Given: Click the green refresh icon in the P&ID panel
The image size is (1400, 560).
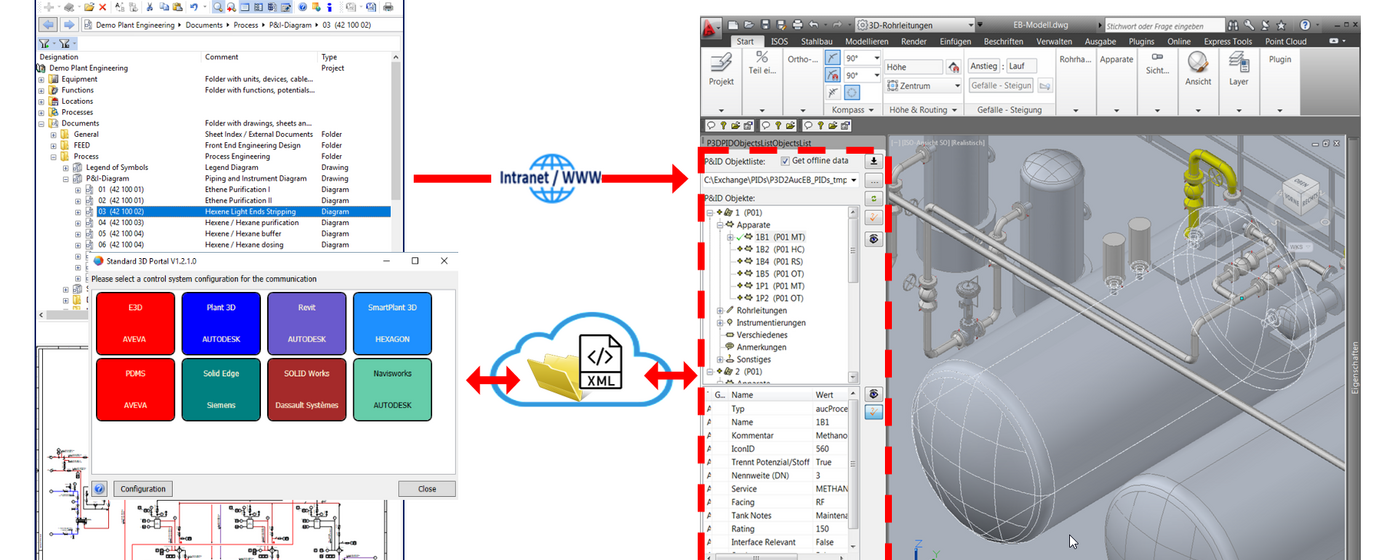Looking at the screenshot, I should pos(874,199).
